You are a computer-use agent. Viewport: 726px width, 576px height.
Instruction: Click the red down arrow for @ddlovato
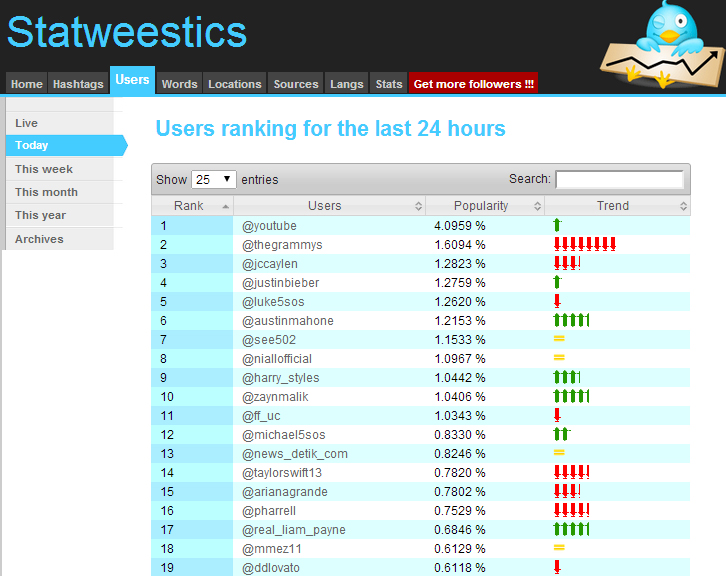[557, 567]
